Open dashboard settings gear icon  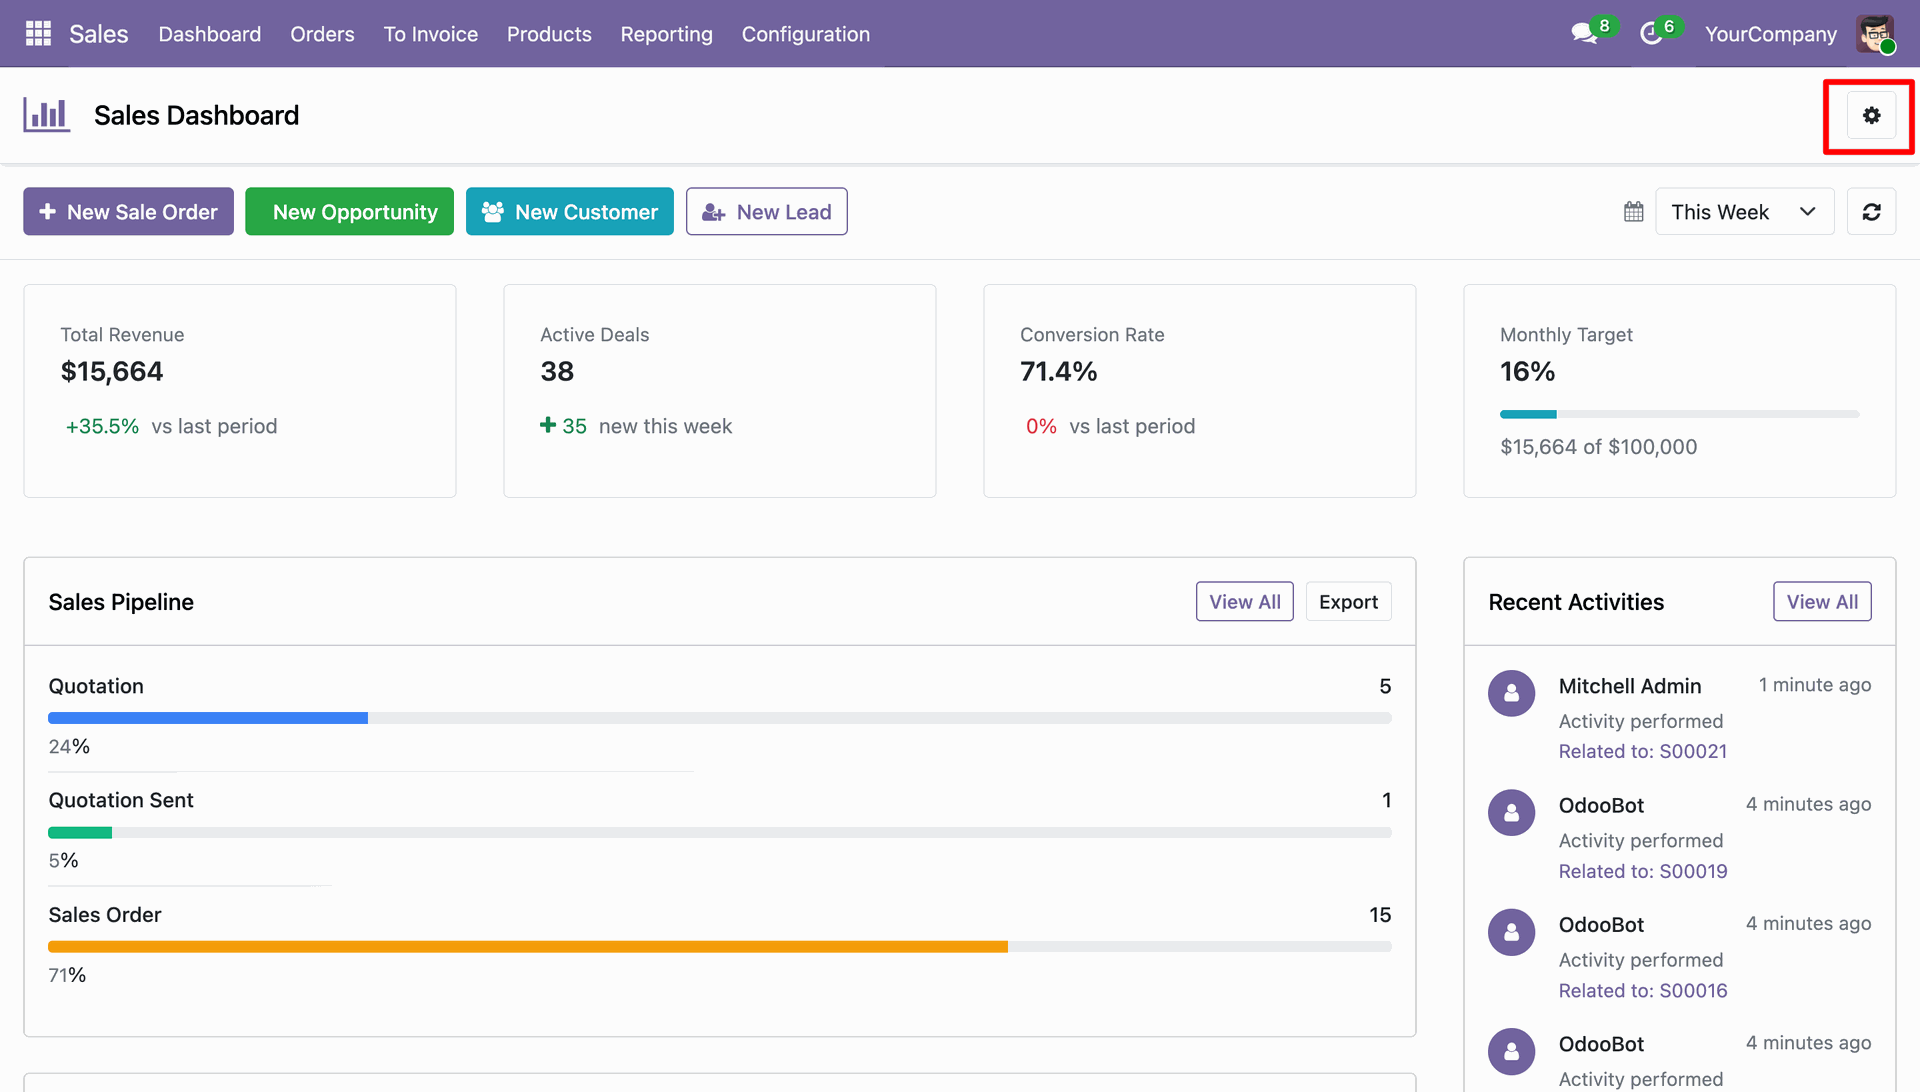click(x=1871, y=116)
